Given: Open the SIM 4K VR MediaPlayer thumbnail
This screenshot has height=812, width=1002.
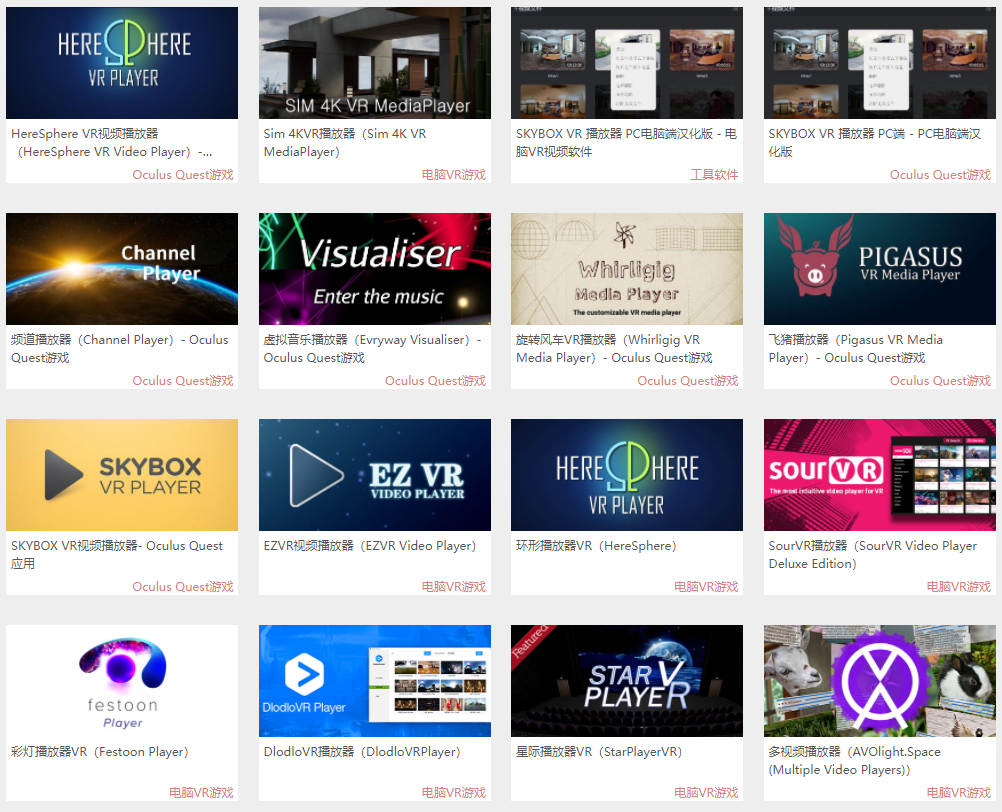Looking at the screenshot, I should 374,63.
